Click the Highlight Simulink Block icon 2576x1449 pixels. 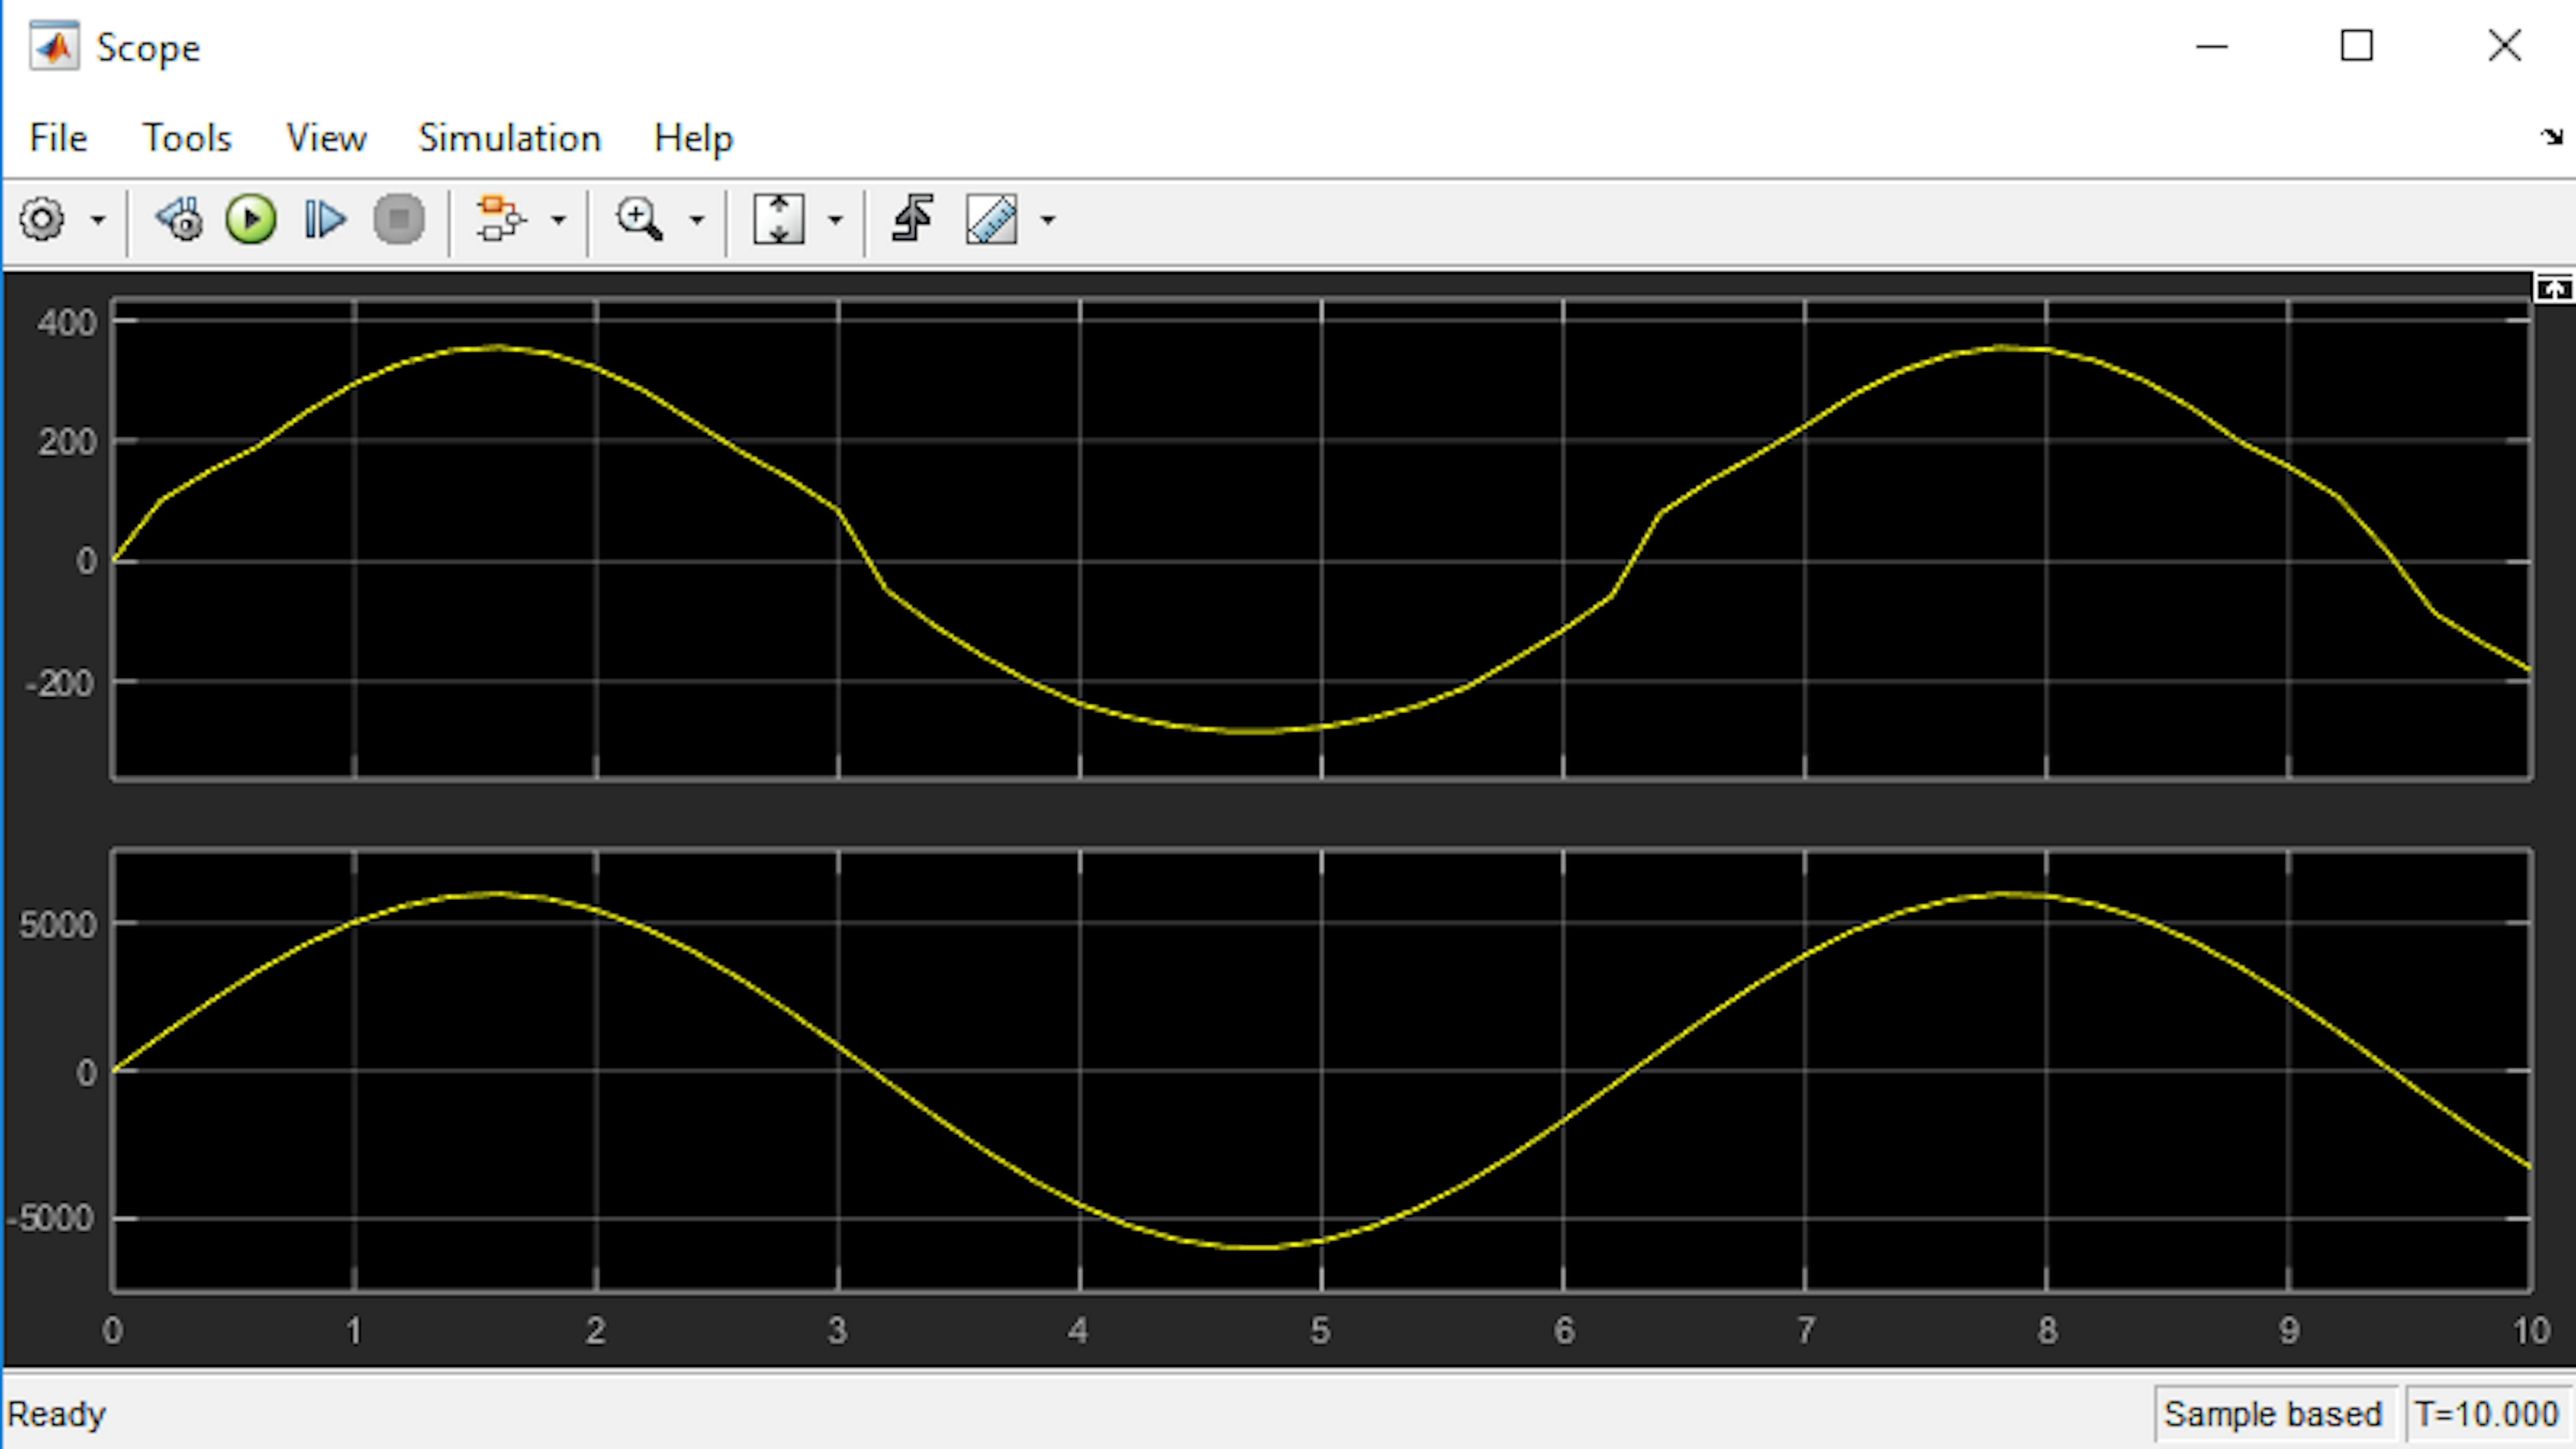[x=500, y=219]
